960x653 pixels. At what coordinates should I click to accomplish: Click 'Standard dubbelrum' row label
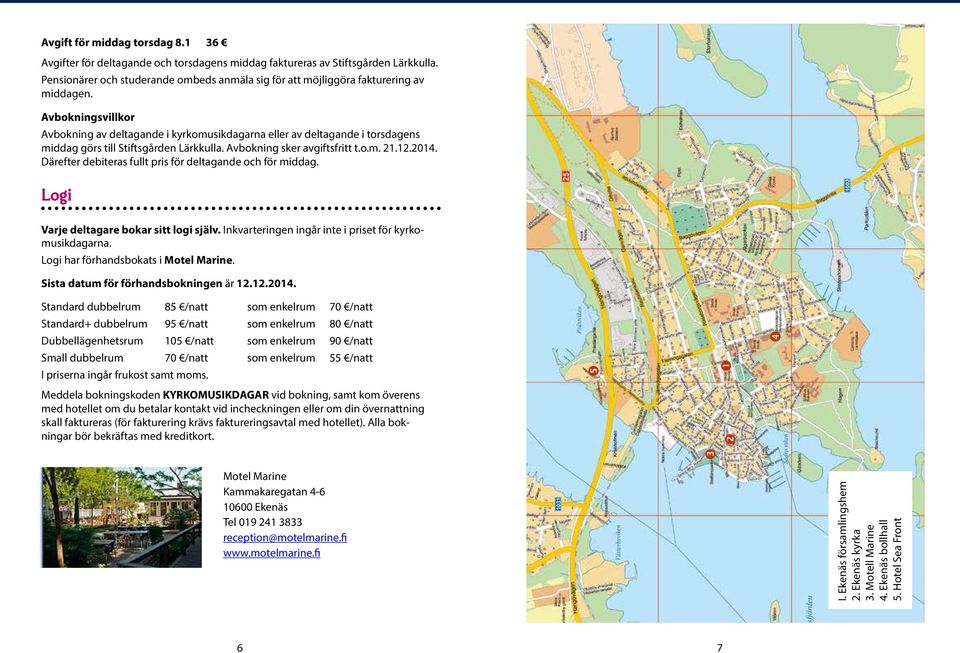point(91,307)
